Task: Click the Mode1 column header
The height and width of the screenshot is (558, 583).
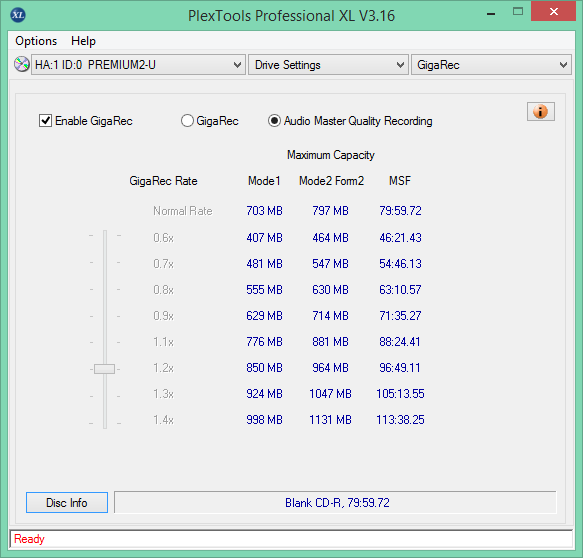Action: tap(264, 181)
